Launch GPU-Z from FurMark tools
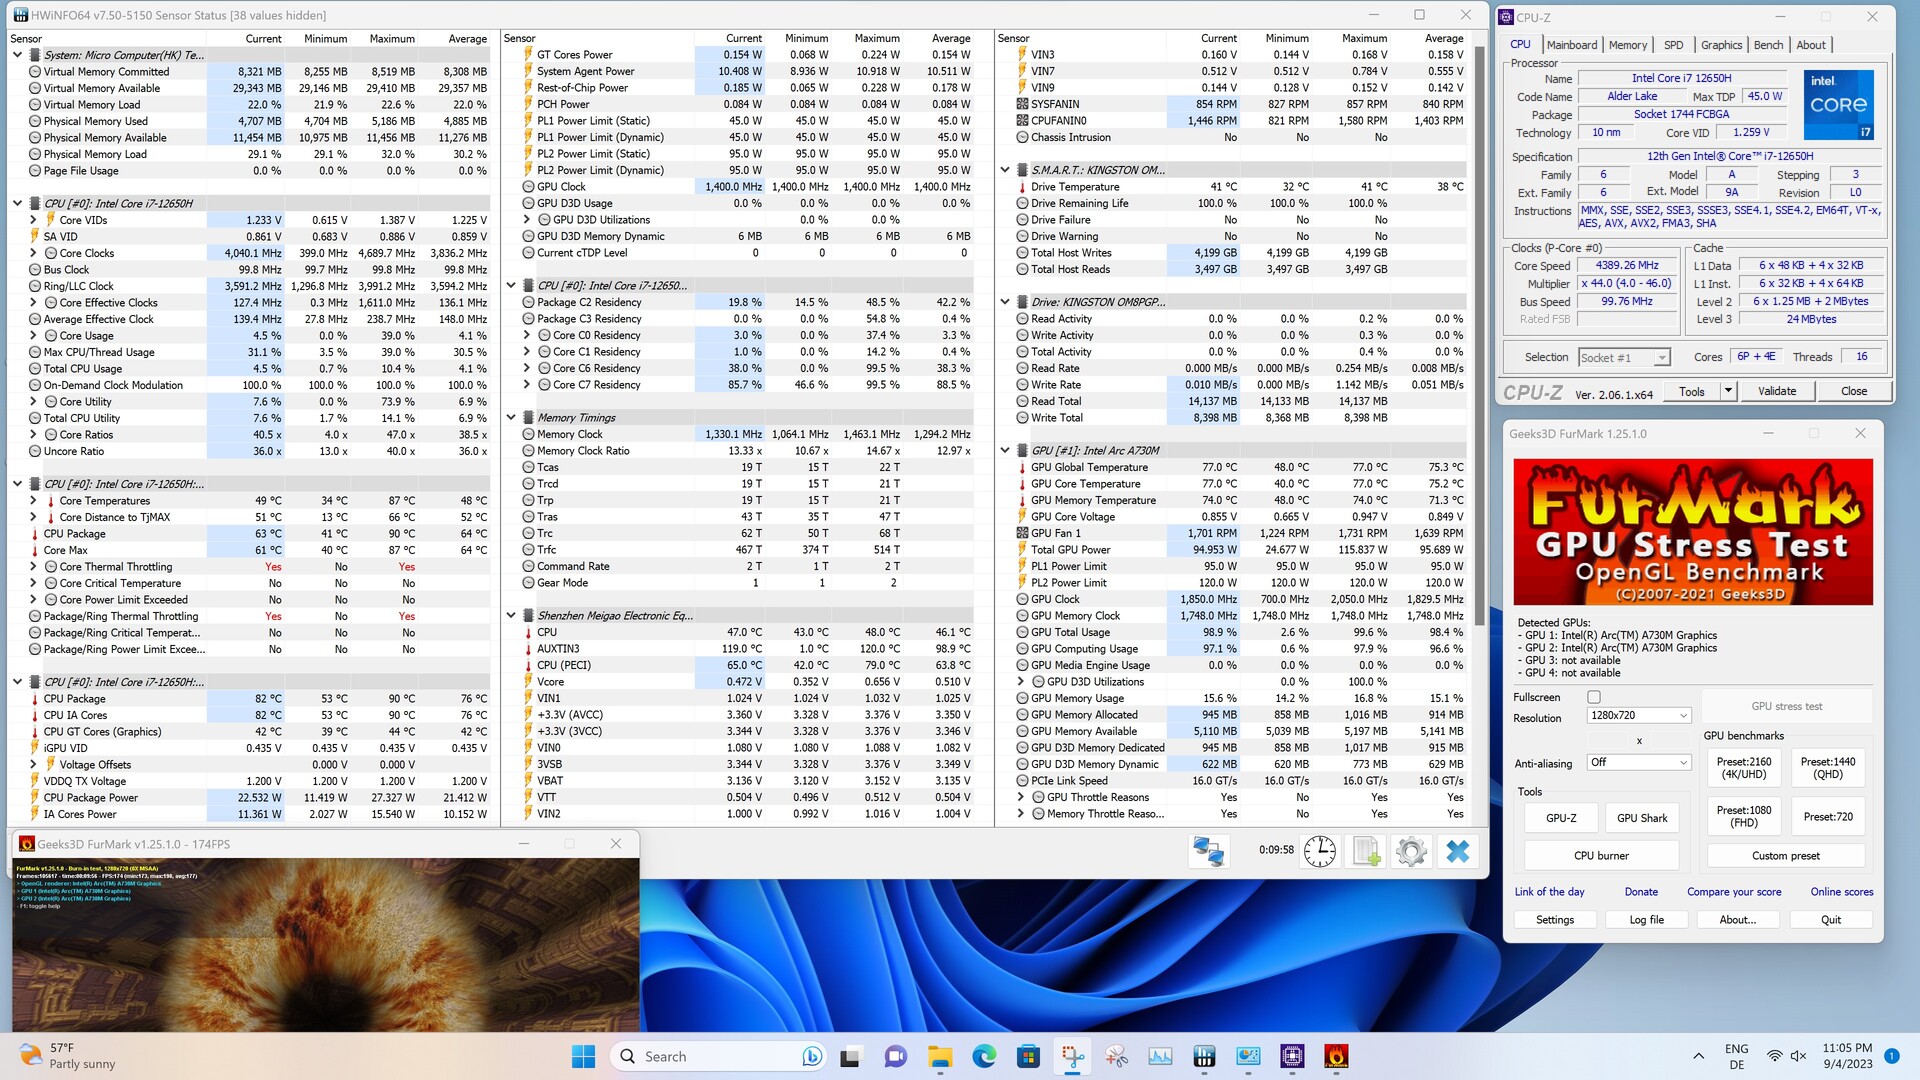The image size is (1920, 1080). pos(1560,817)
